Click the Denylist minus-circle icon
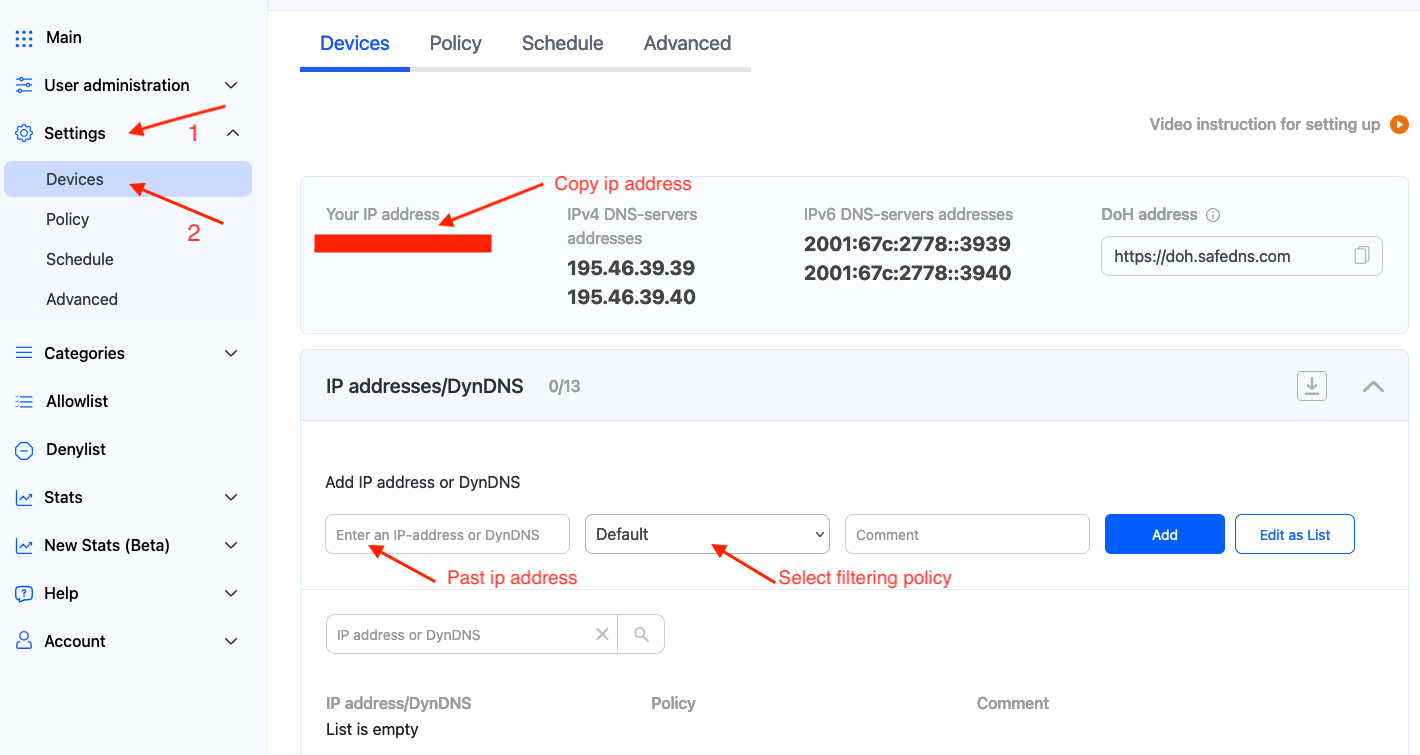This screenshot has height=755, width=1420. 24,450
